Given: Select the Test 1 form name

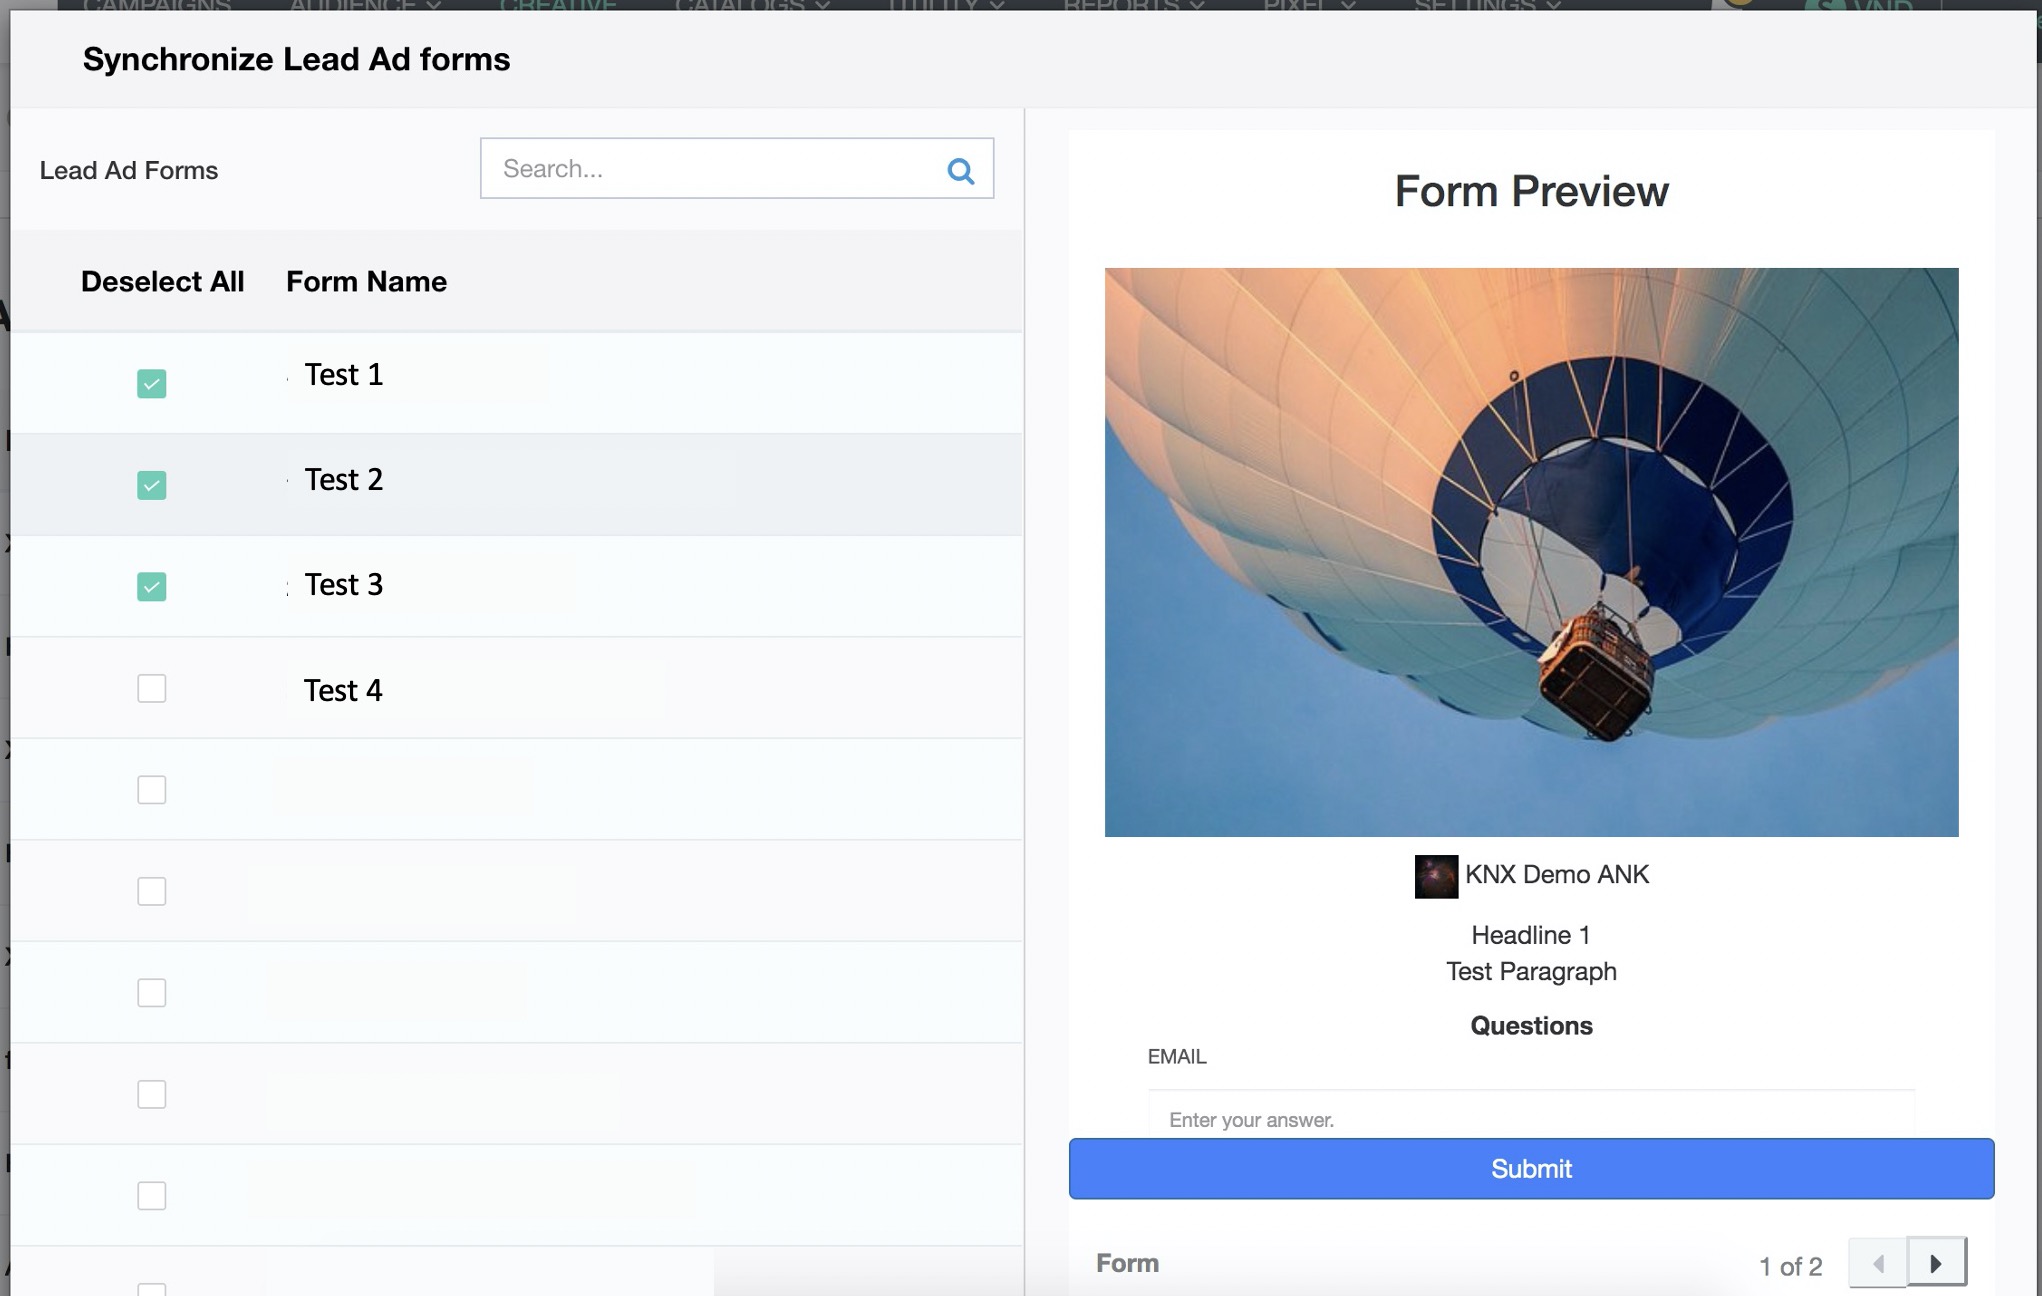Looking at the screenshot, I should pos(344,375).
